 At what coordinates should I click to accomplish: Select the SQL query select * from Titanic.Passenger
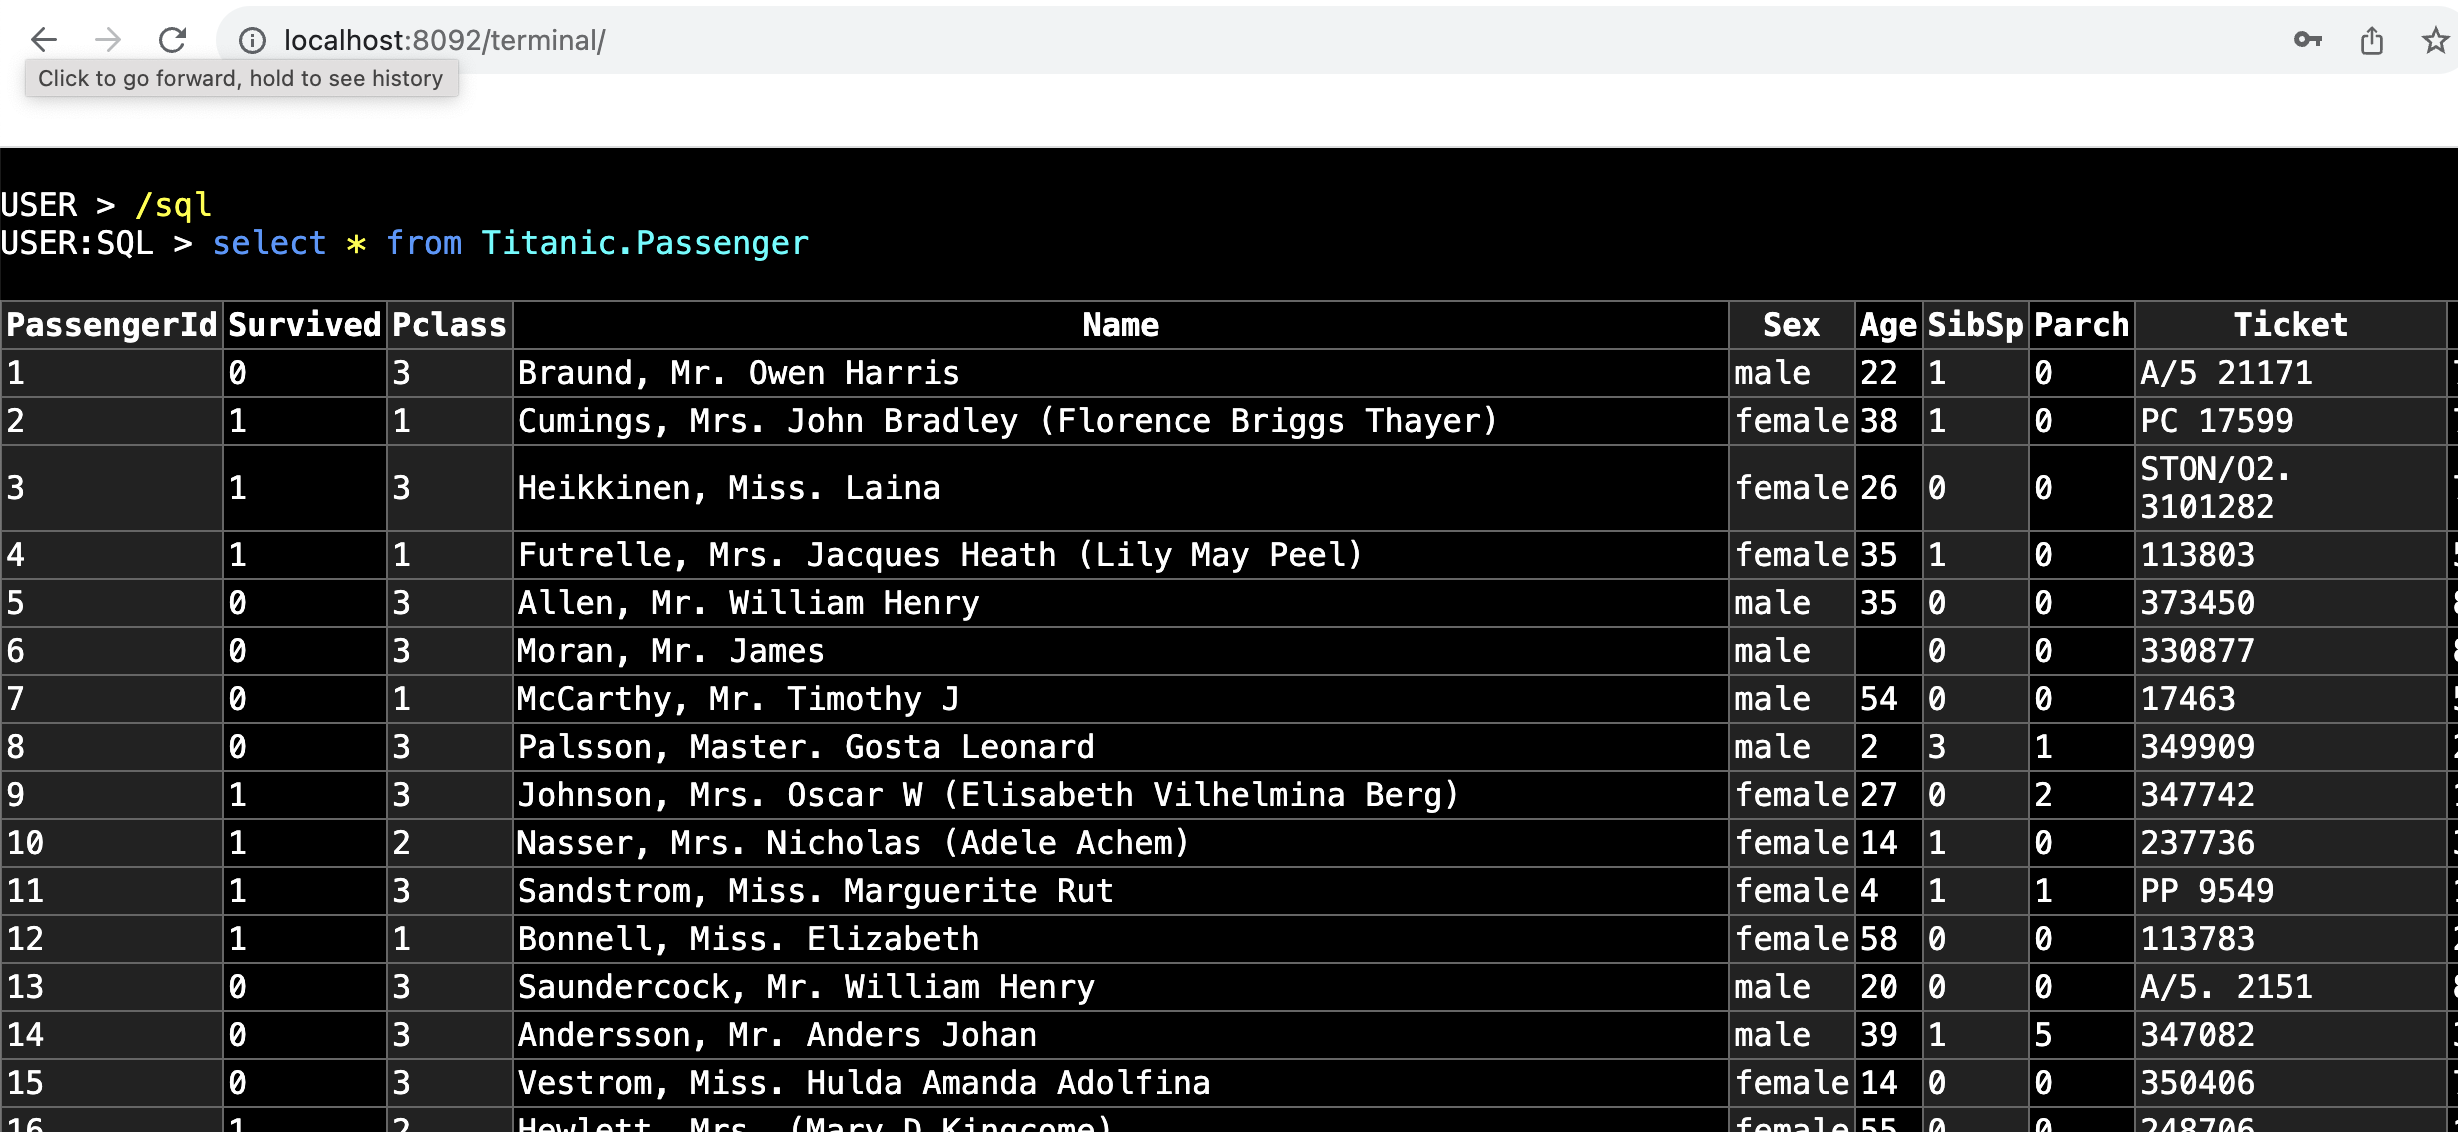click(x=509, y=242)
